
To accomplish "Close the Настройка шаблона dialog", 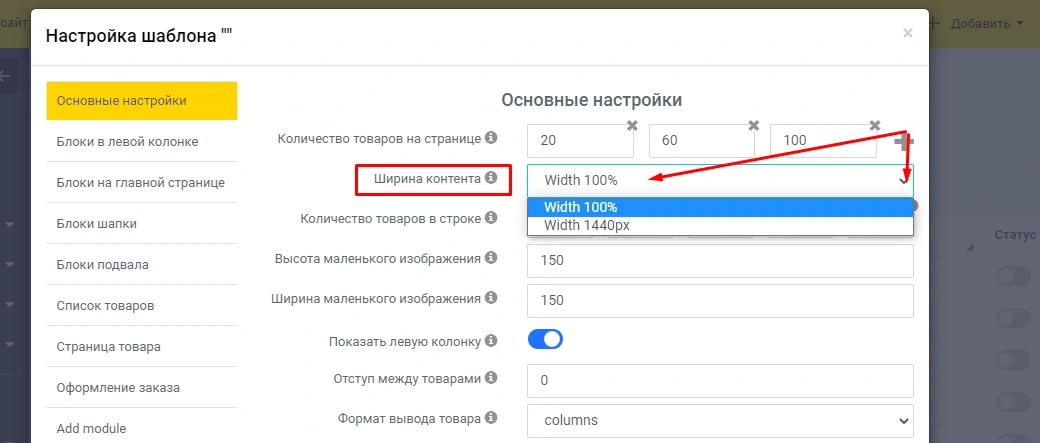I will pos(907,33).
